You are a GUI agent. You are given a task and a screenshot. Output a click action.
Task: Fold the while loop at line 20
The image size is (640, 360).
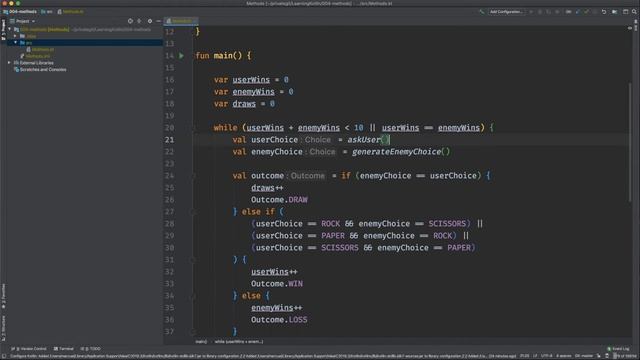coord(193,128)
